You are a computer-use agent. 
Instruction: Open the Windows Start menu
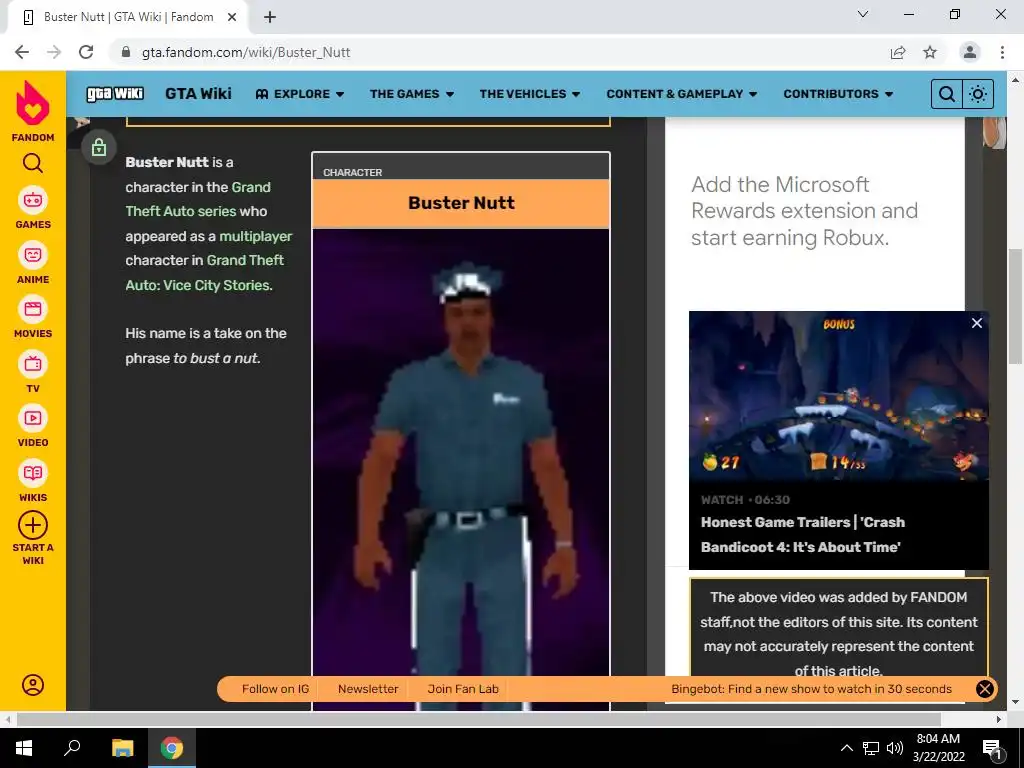tap(24, 748)
